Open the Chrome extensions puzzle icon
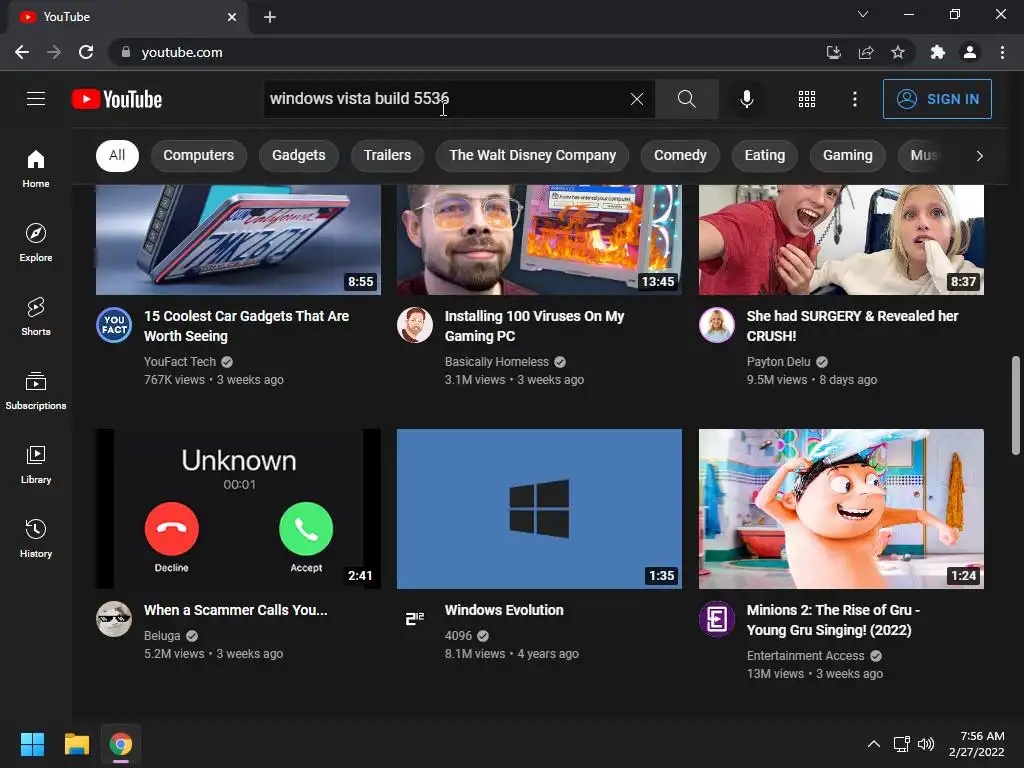This screenshot has width=1024, height=768. [937, 52]
